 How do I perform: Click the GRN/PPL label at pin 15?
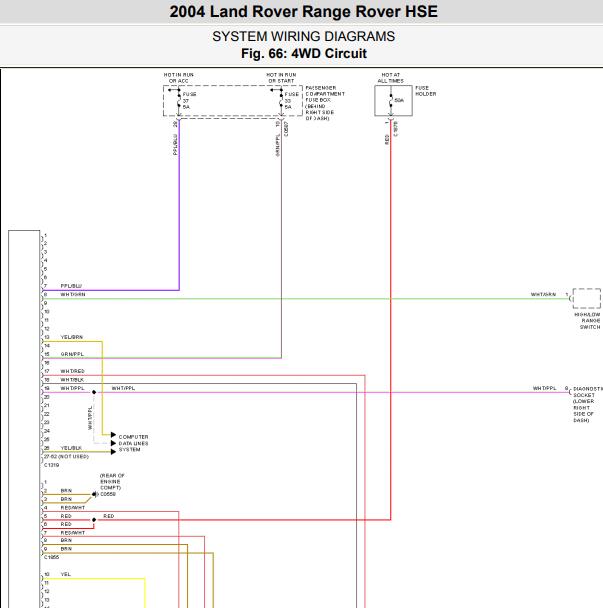72,354
